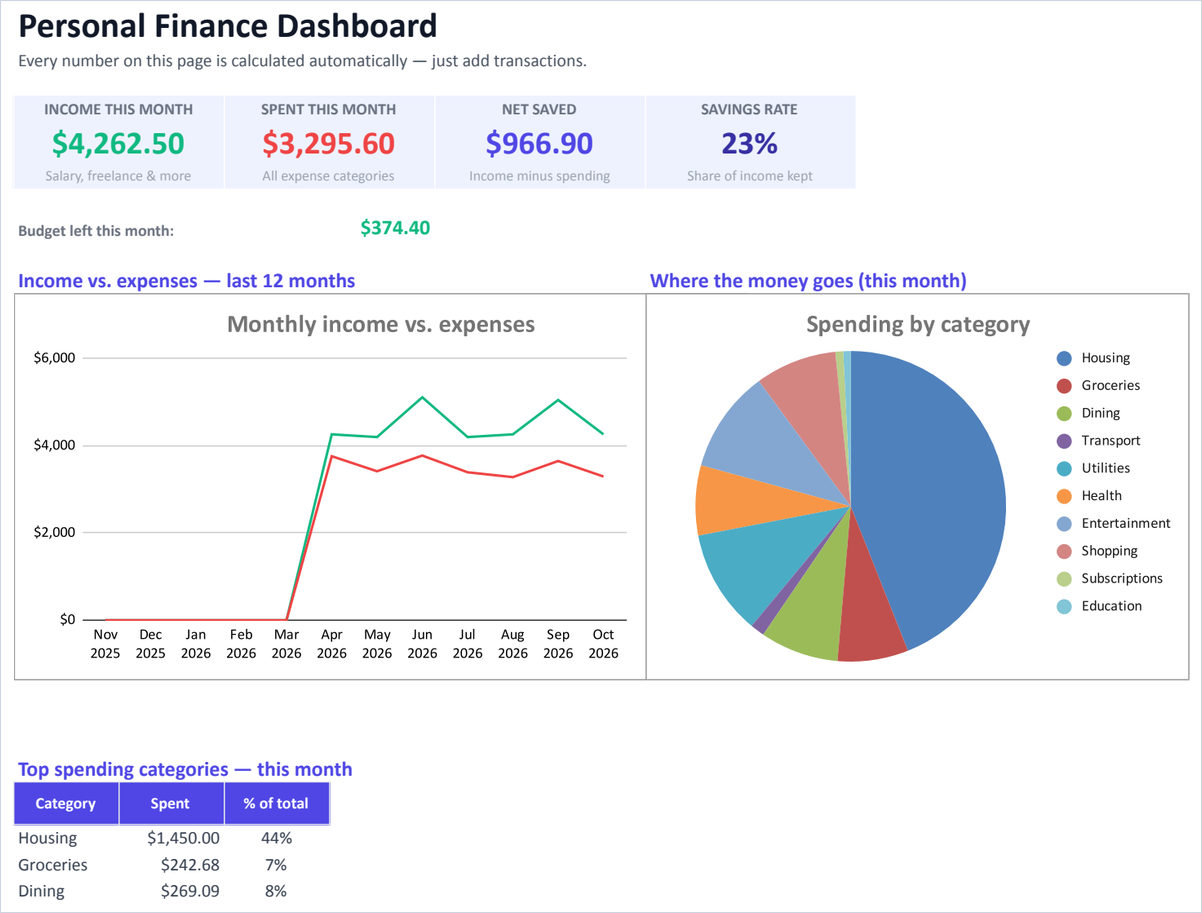Click Top spending categories heading
Screen dimensions: 1202x913
tap(185, 769)
